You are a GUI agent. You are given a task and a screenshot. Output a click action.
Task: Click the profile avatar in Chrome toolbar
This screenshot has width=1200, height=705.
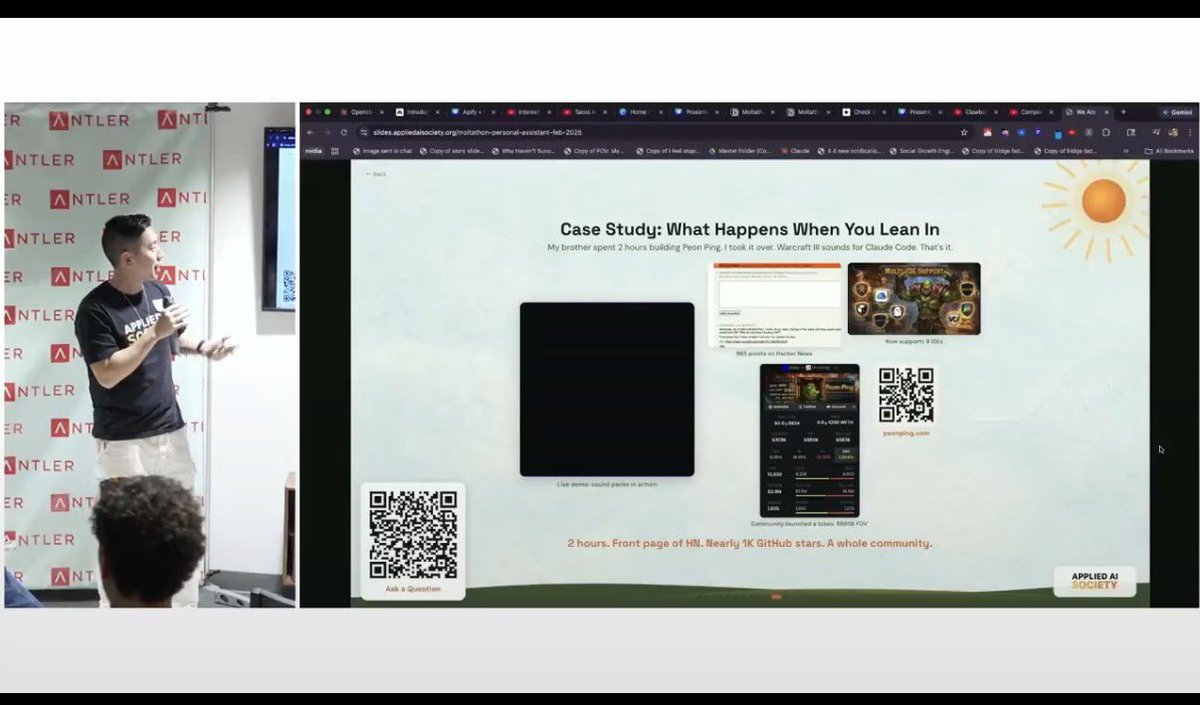click(1174, 132)
